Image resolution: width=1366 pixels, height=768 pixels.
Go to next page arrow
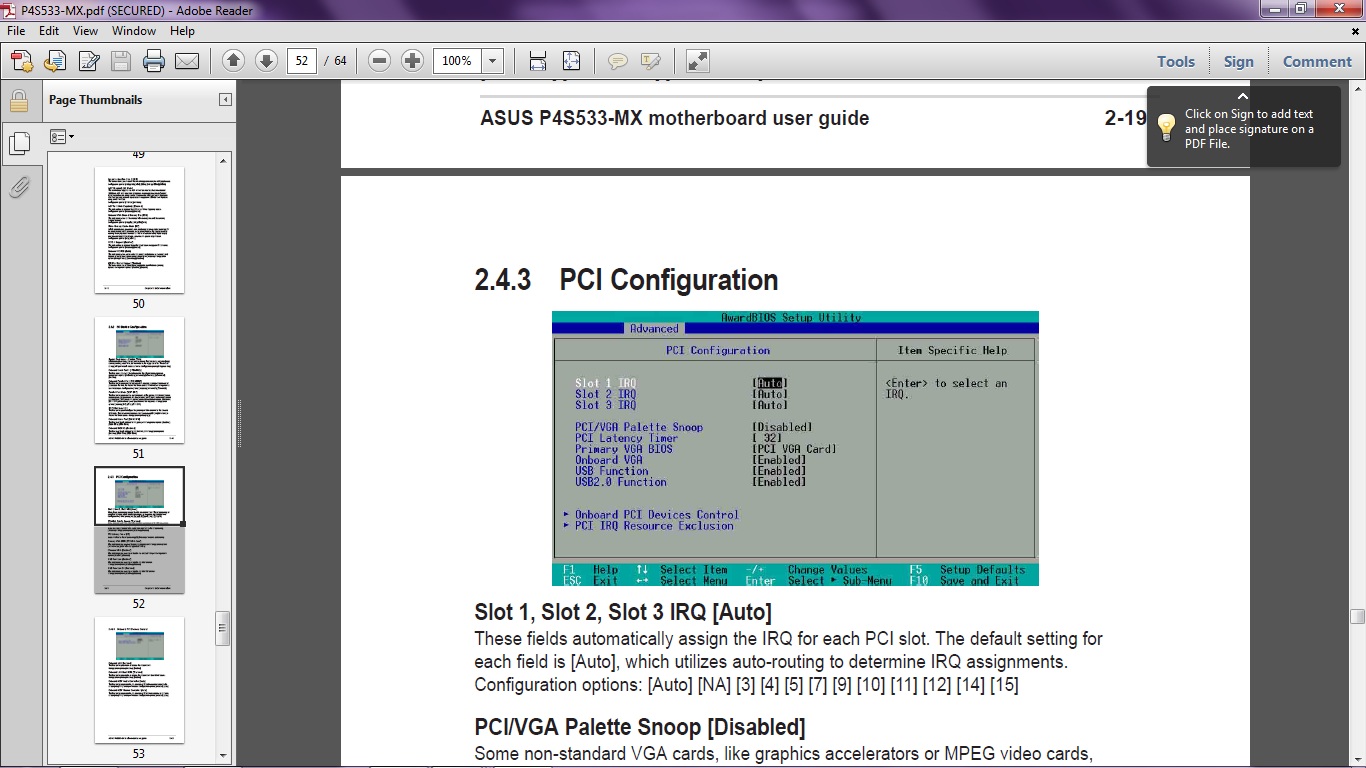point(266,61)
